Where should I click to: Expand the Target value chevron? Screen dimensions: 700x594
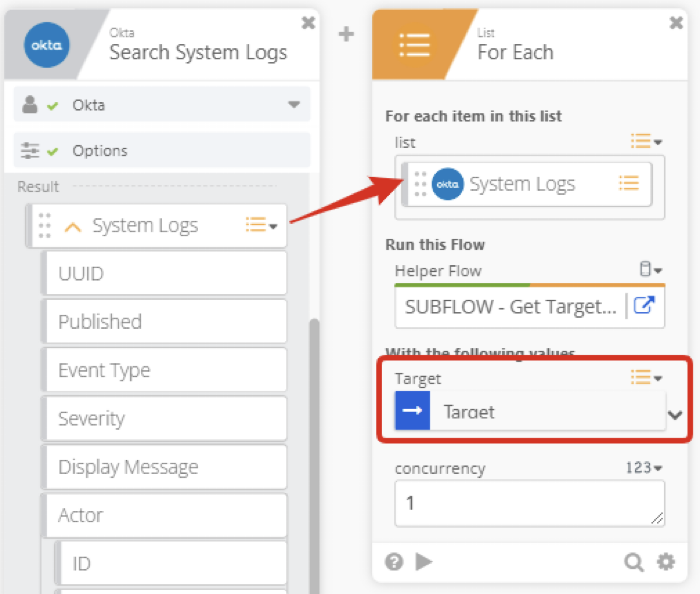click(x=675, y=415)
